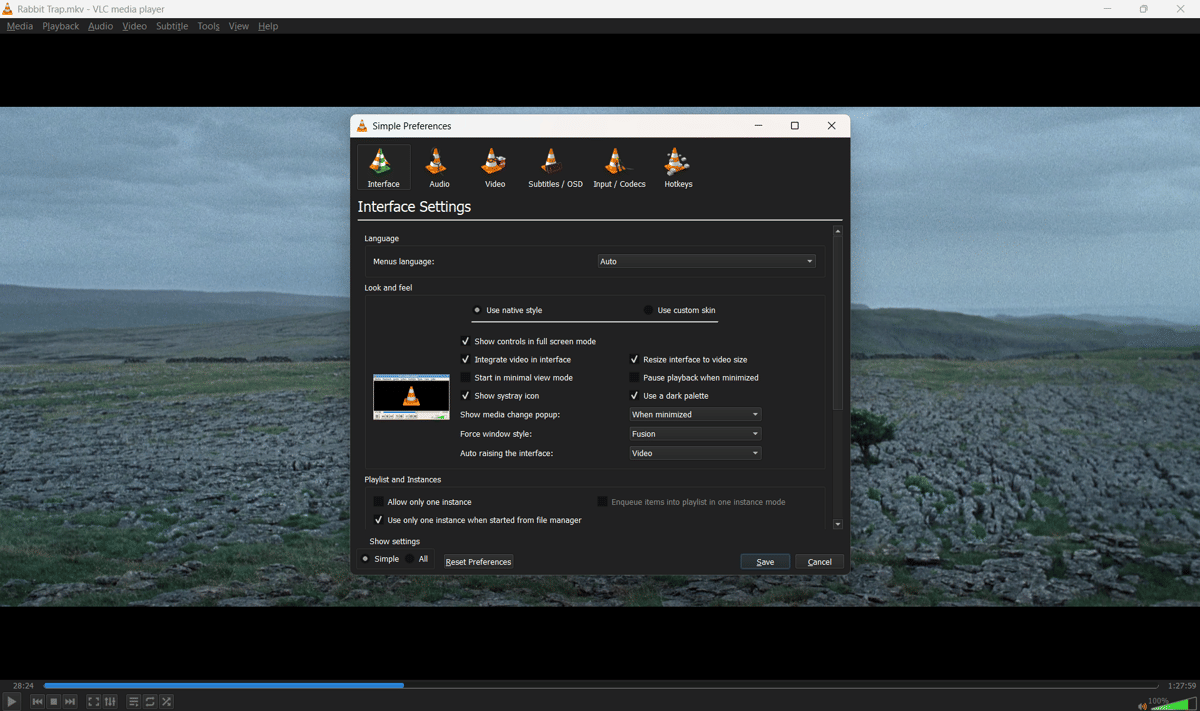Image resolution: width=1200 pixels, height=711 pixels.
Task: Click the playback seek bar
Action: click(600, 685)
